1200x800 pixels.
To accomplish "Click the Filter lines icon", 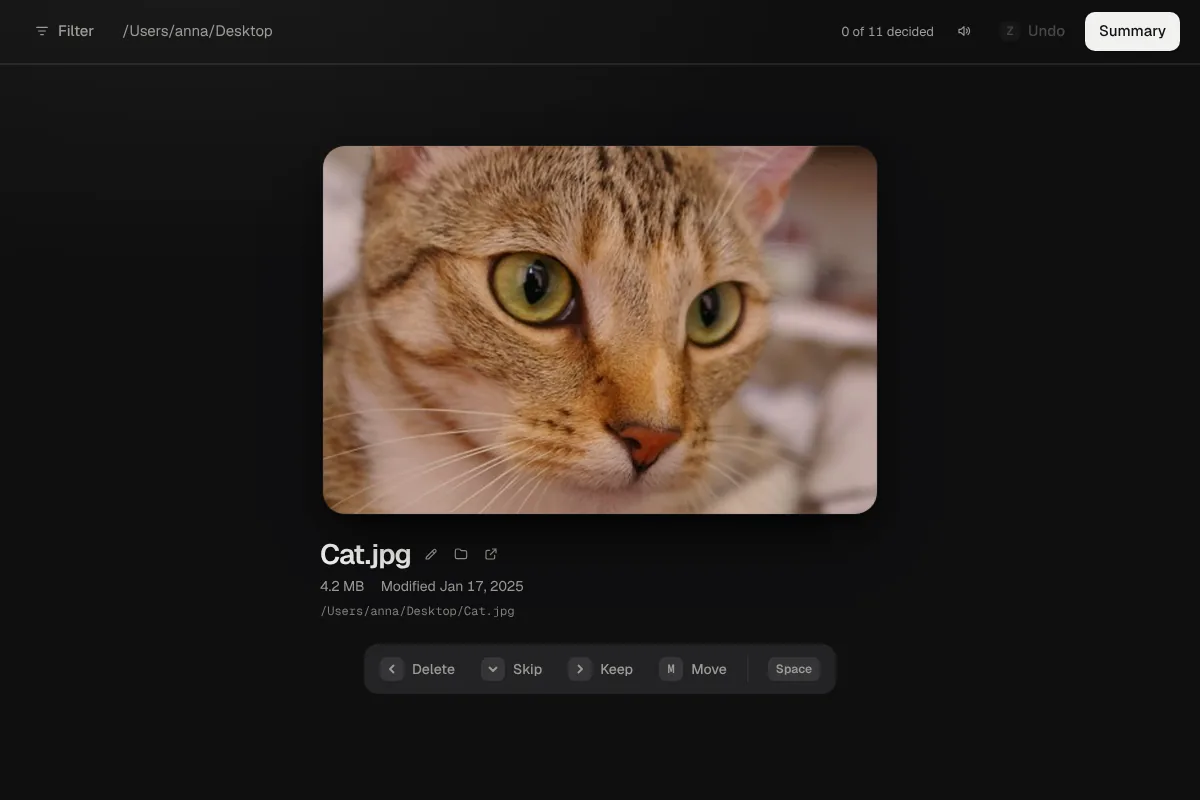I will pyautogui.click(x=42, y=31).
